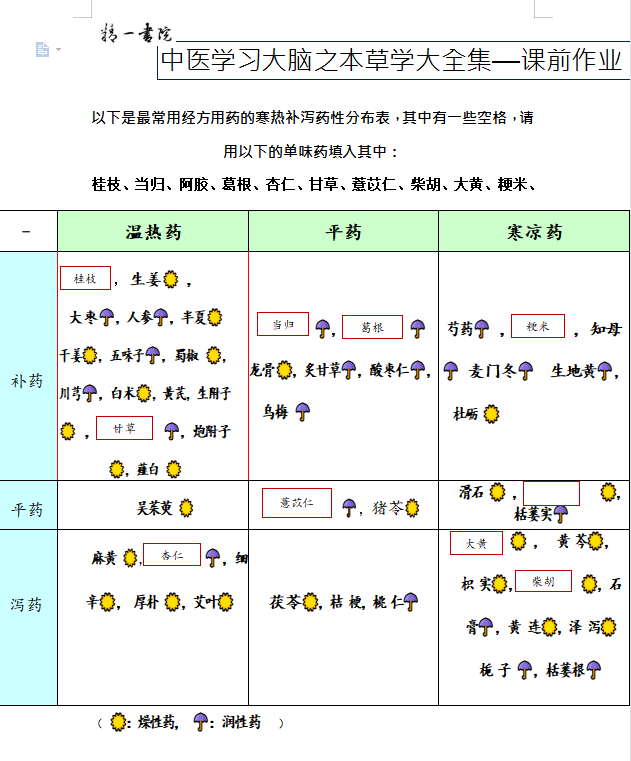Click the sun icon after 麻黄
This screenshot has width=631, height=761.
(x=130, y=558)
